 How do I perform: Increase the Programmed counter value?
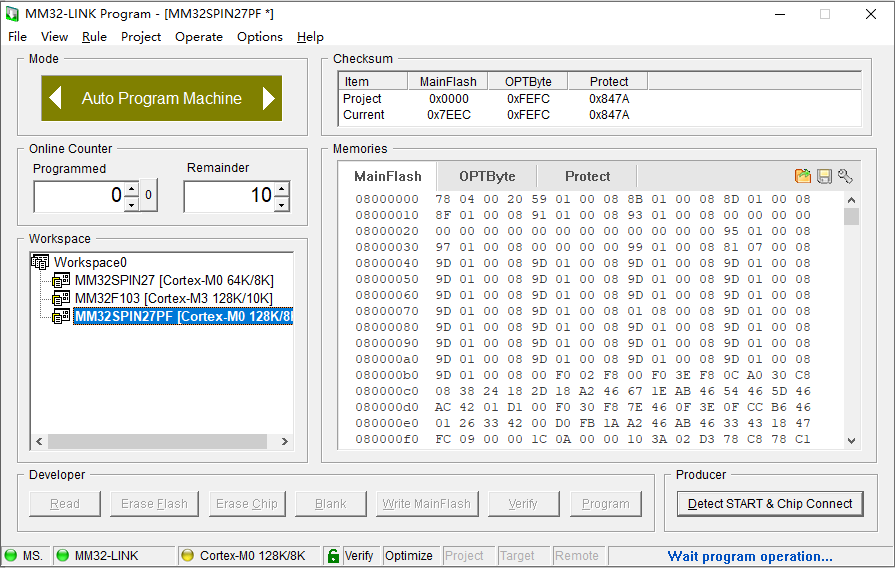(132, 189)
